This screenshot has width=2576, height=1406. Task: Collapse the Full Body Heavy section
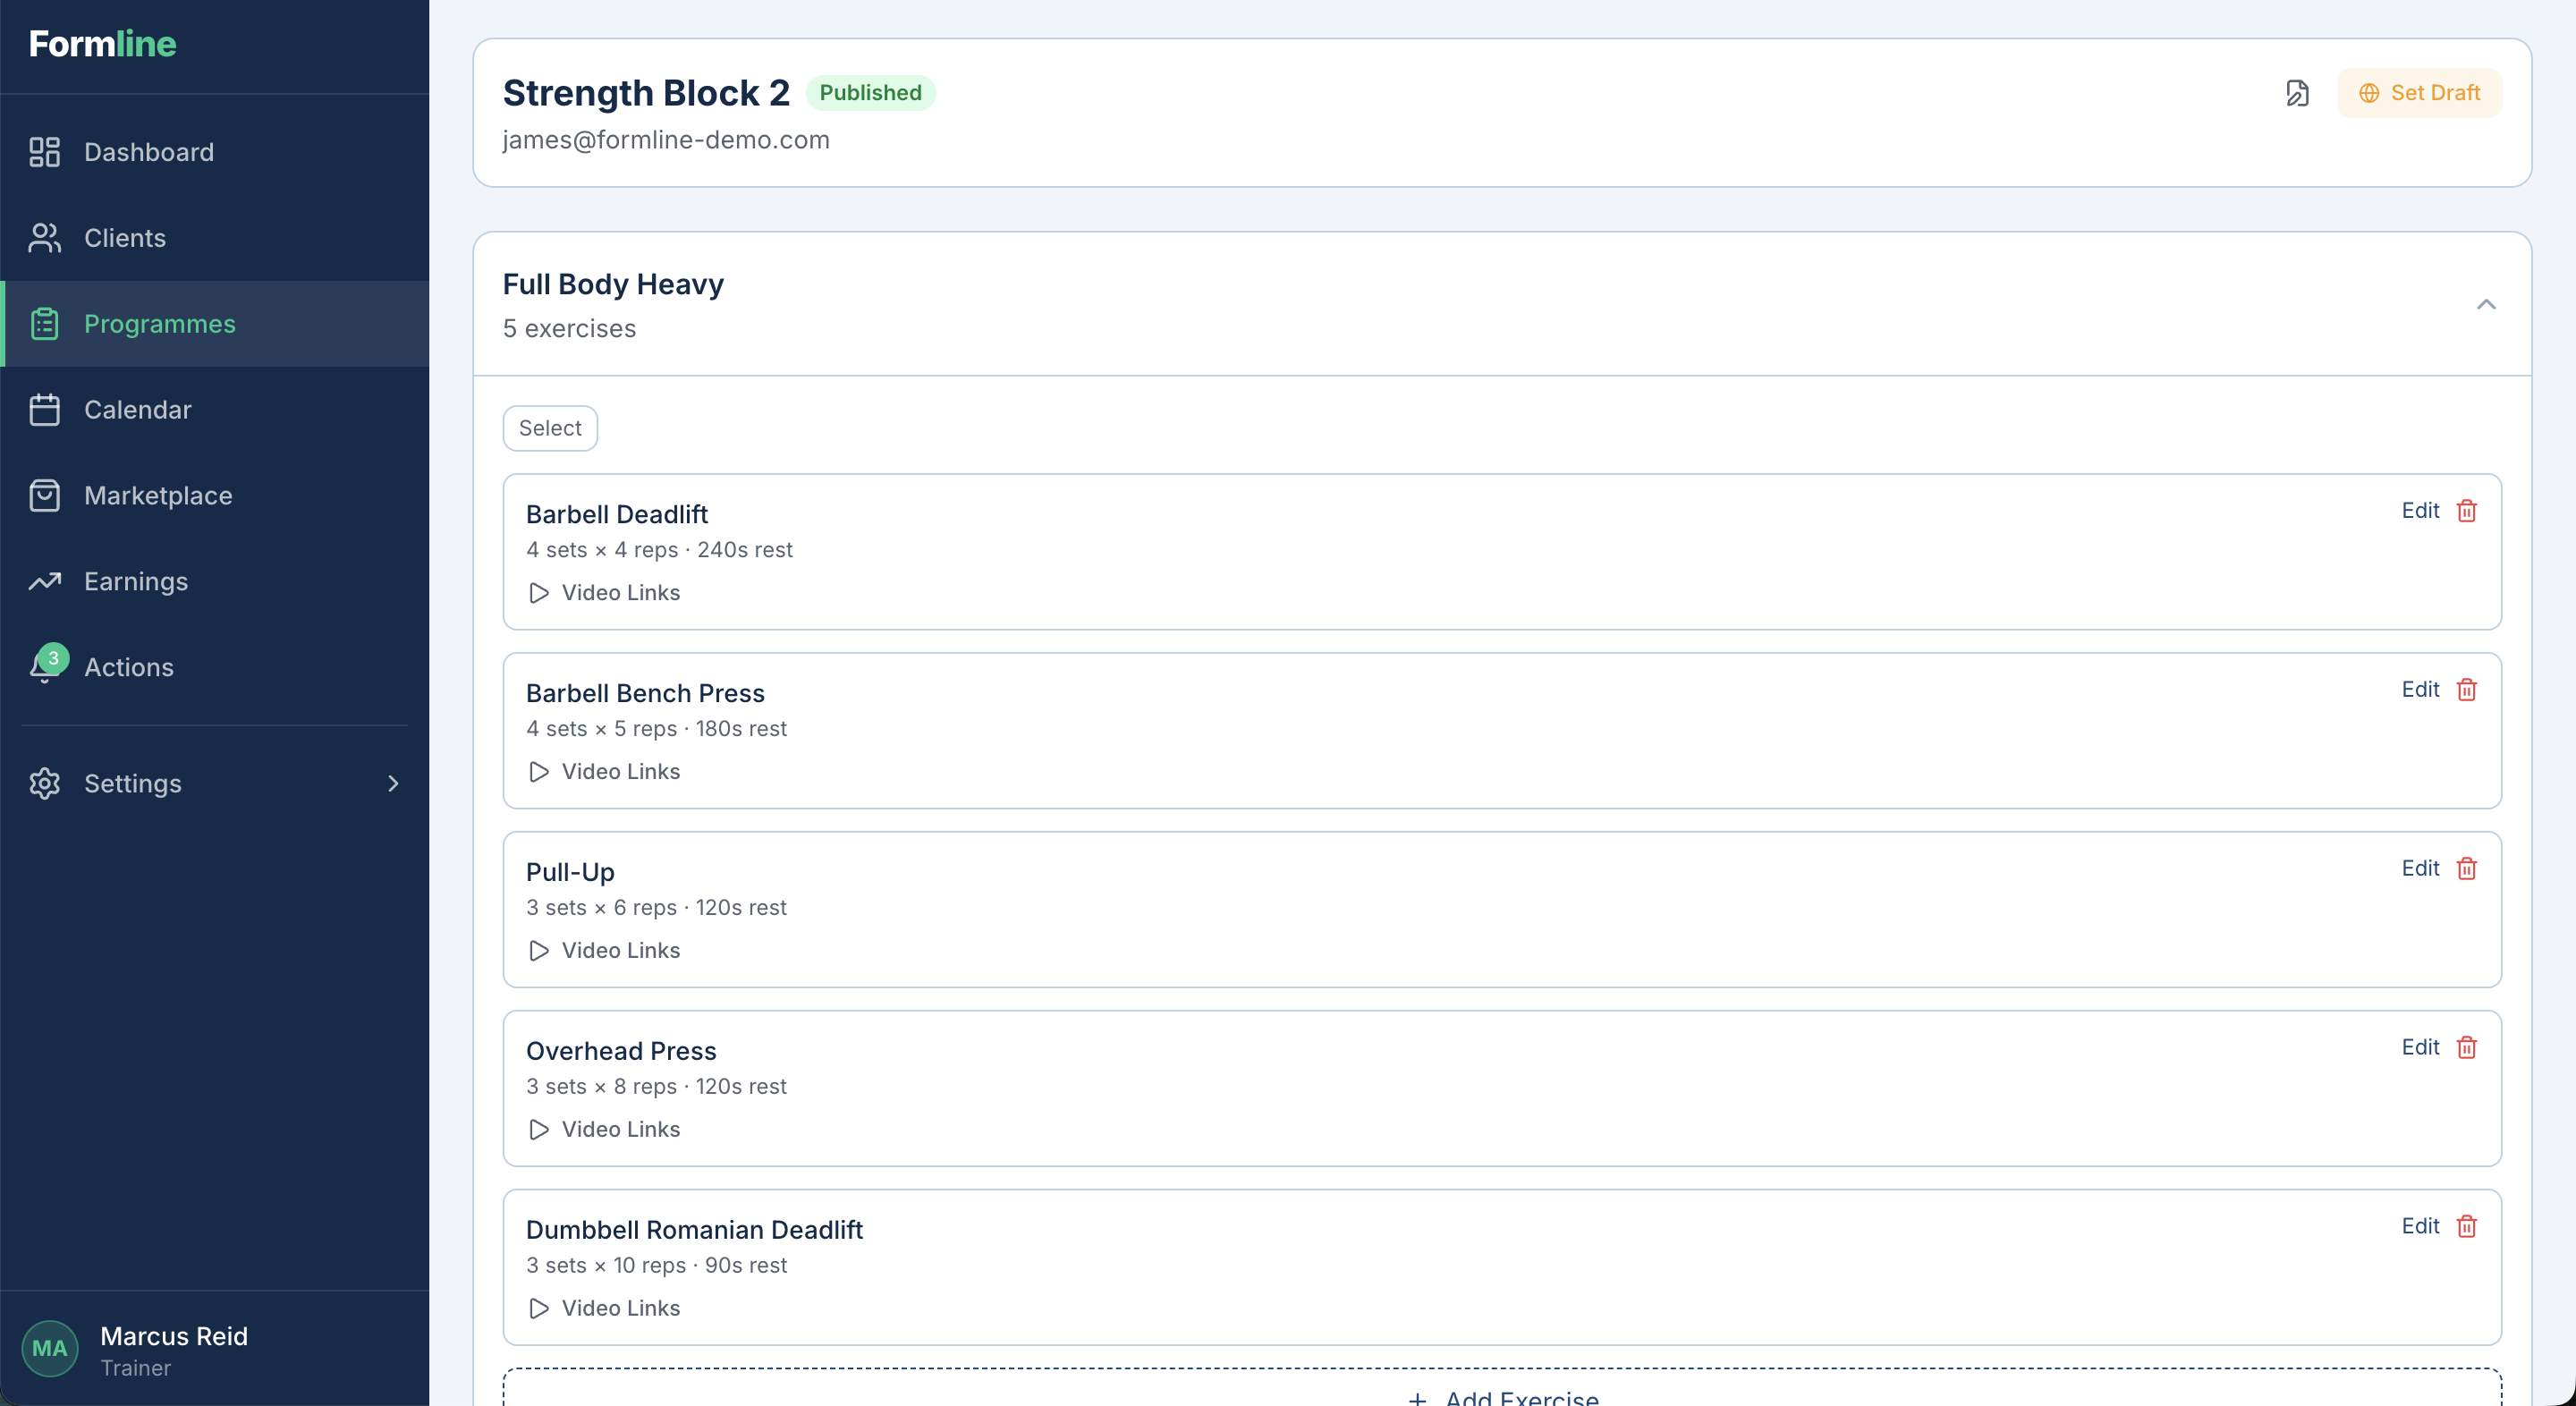coord(2485,304)
